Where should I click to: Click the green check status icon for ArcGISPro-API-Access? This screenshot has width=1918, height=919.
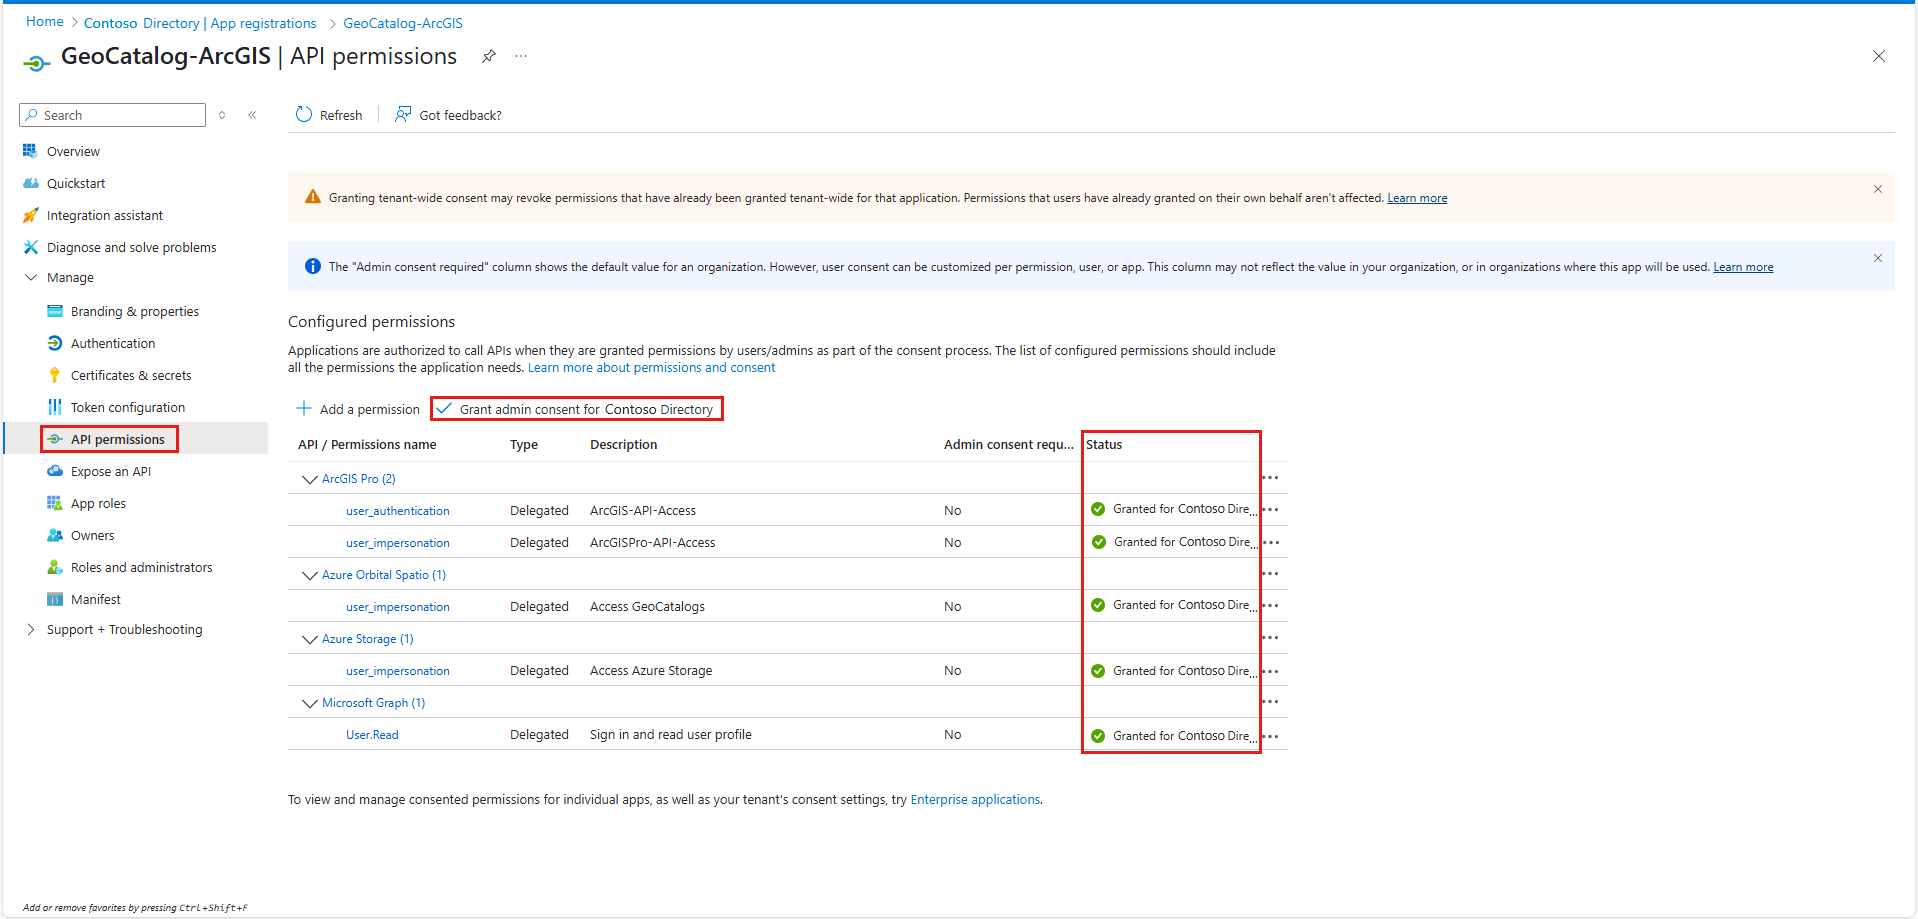[1098, 542]
